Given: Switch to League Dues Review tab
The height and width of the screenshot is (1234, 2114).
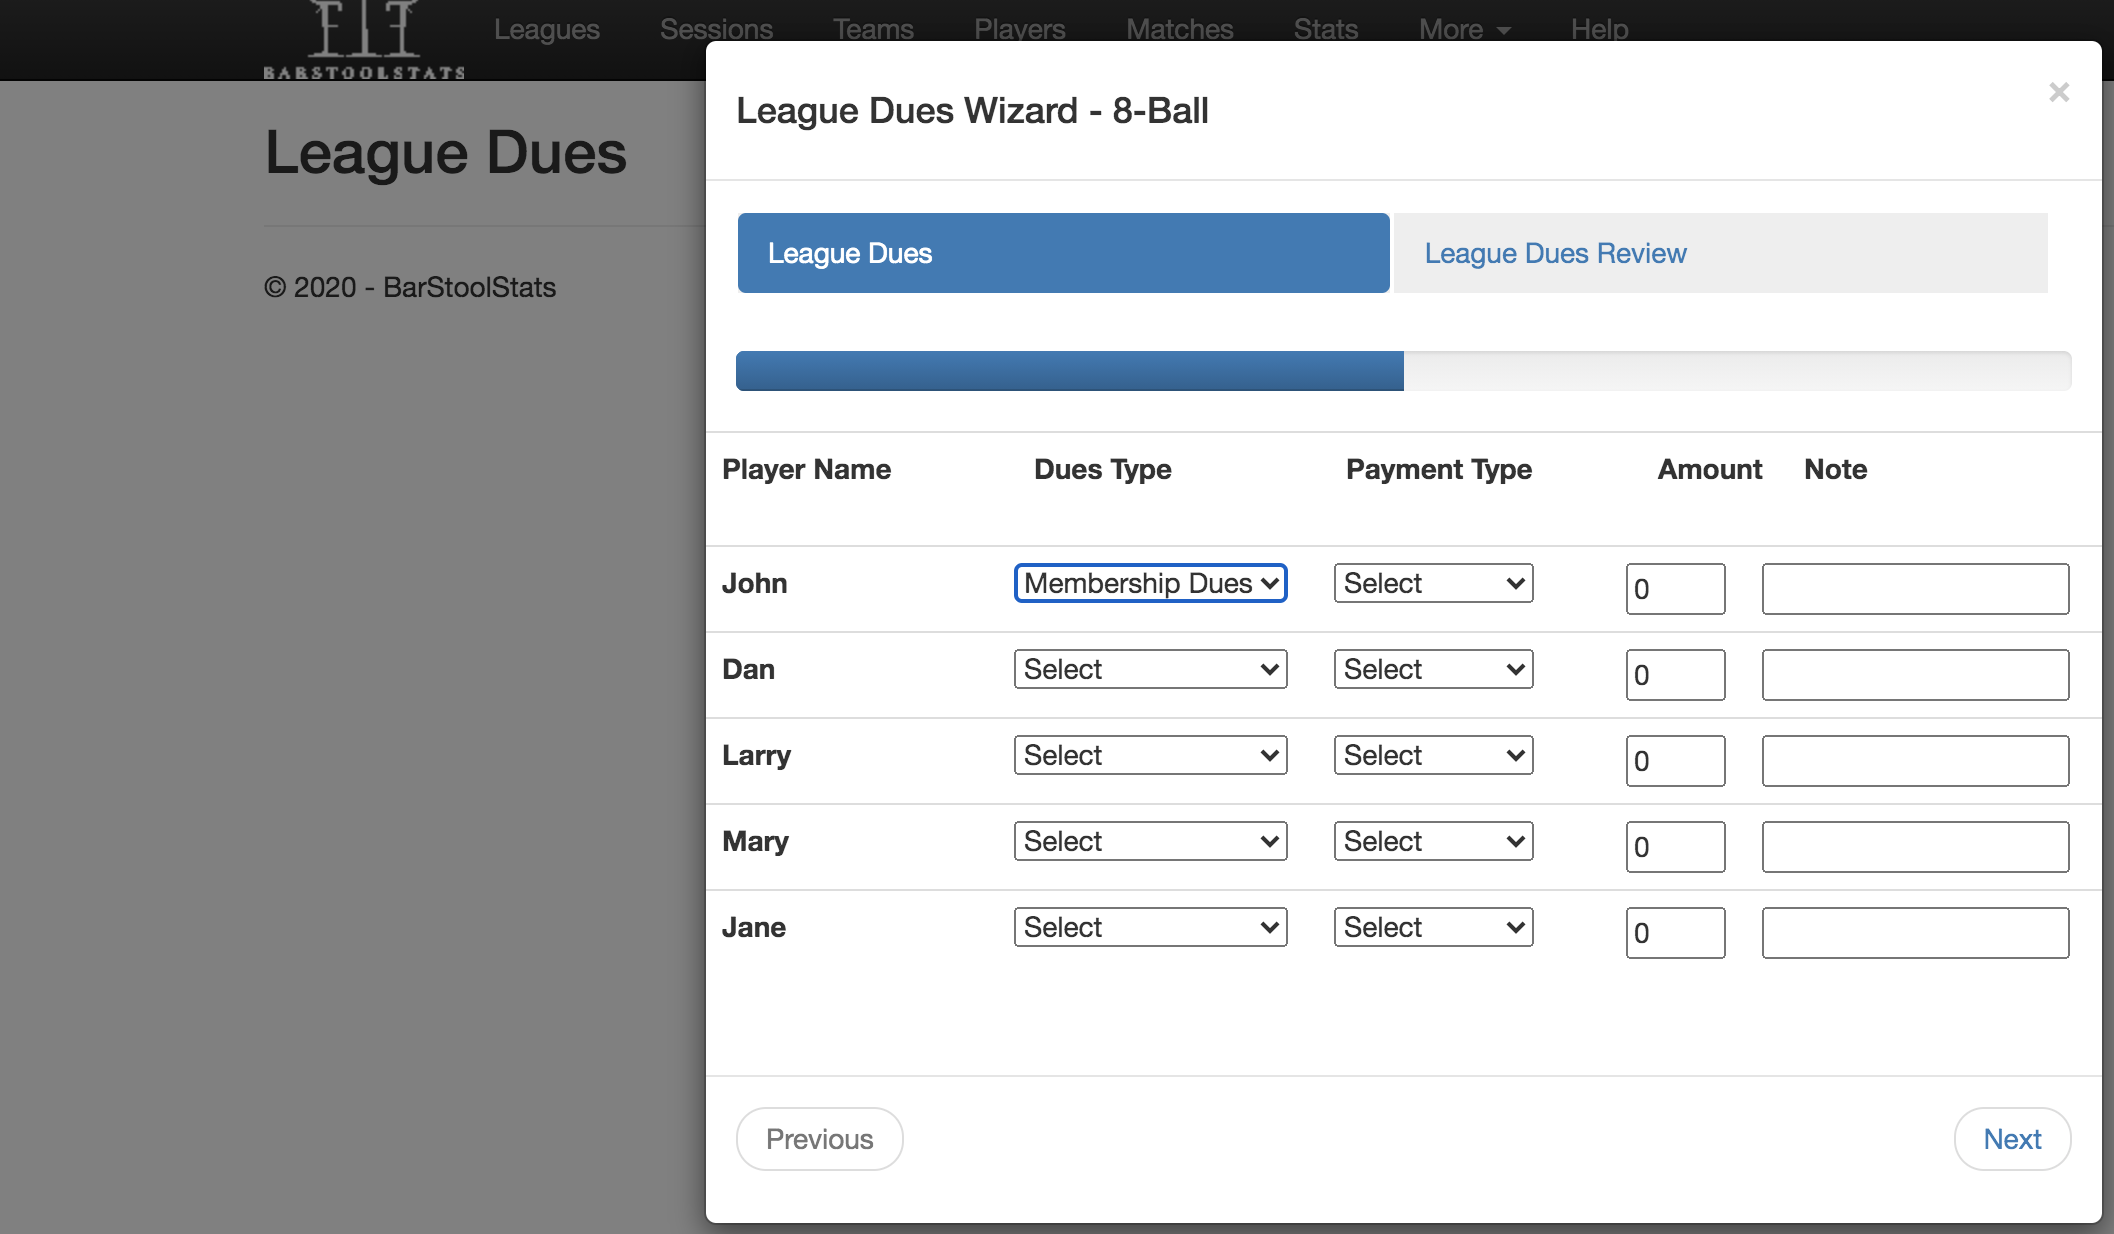Looking at the screenshot, I should pos(1720,253).
